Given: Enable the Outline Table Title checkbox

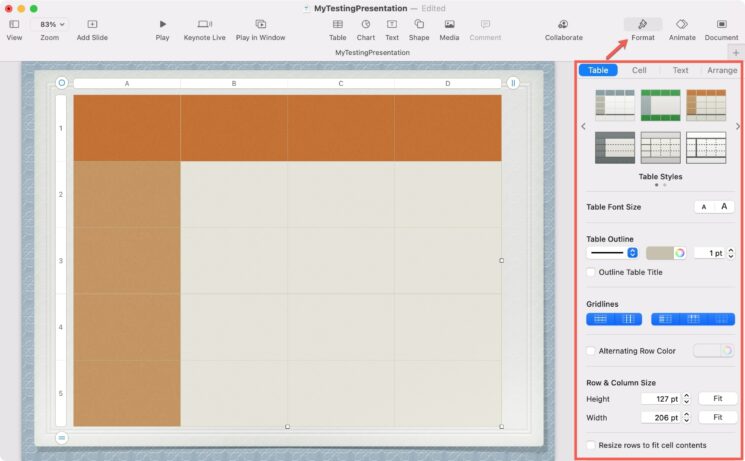Looking at the screenshot, I should click(x=591, y=272).
